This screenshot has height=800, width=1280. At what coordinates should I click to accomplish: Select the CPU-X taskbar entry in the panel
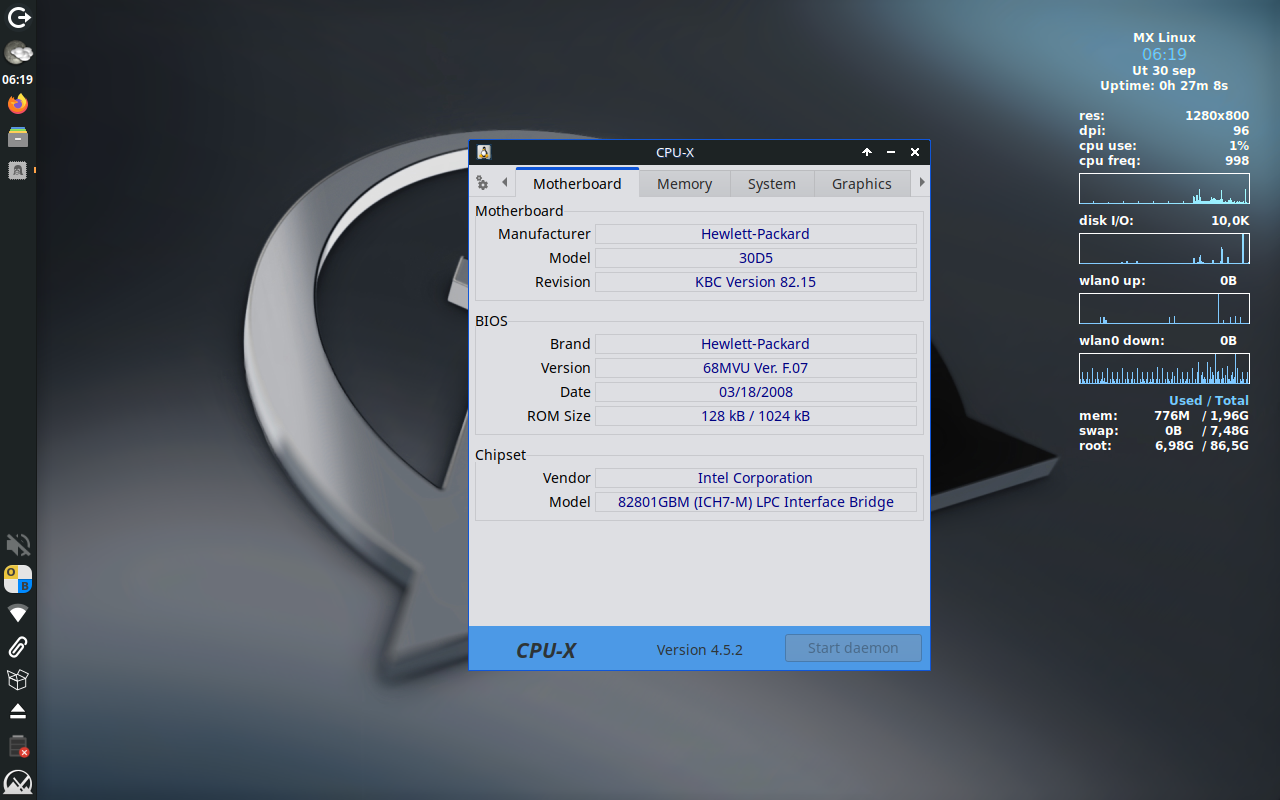(18, 170)
